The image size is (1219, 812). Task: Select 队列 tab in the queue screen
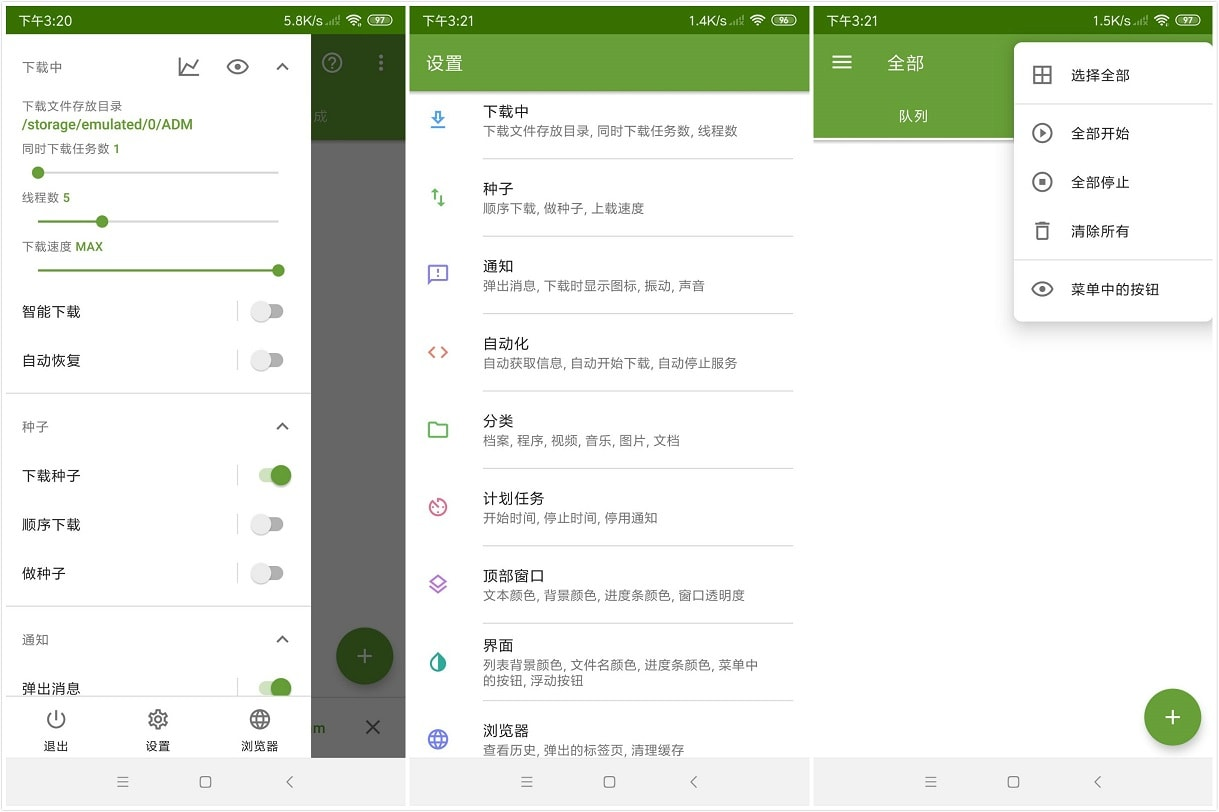(913, 115)
